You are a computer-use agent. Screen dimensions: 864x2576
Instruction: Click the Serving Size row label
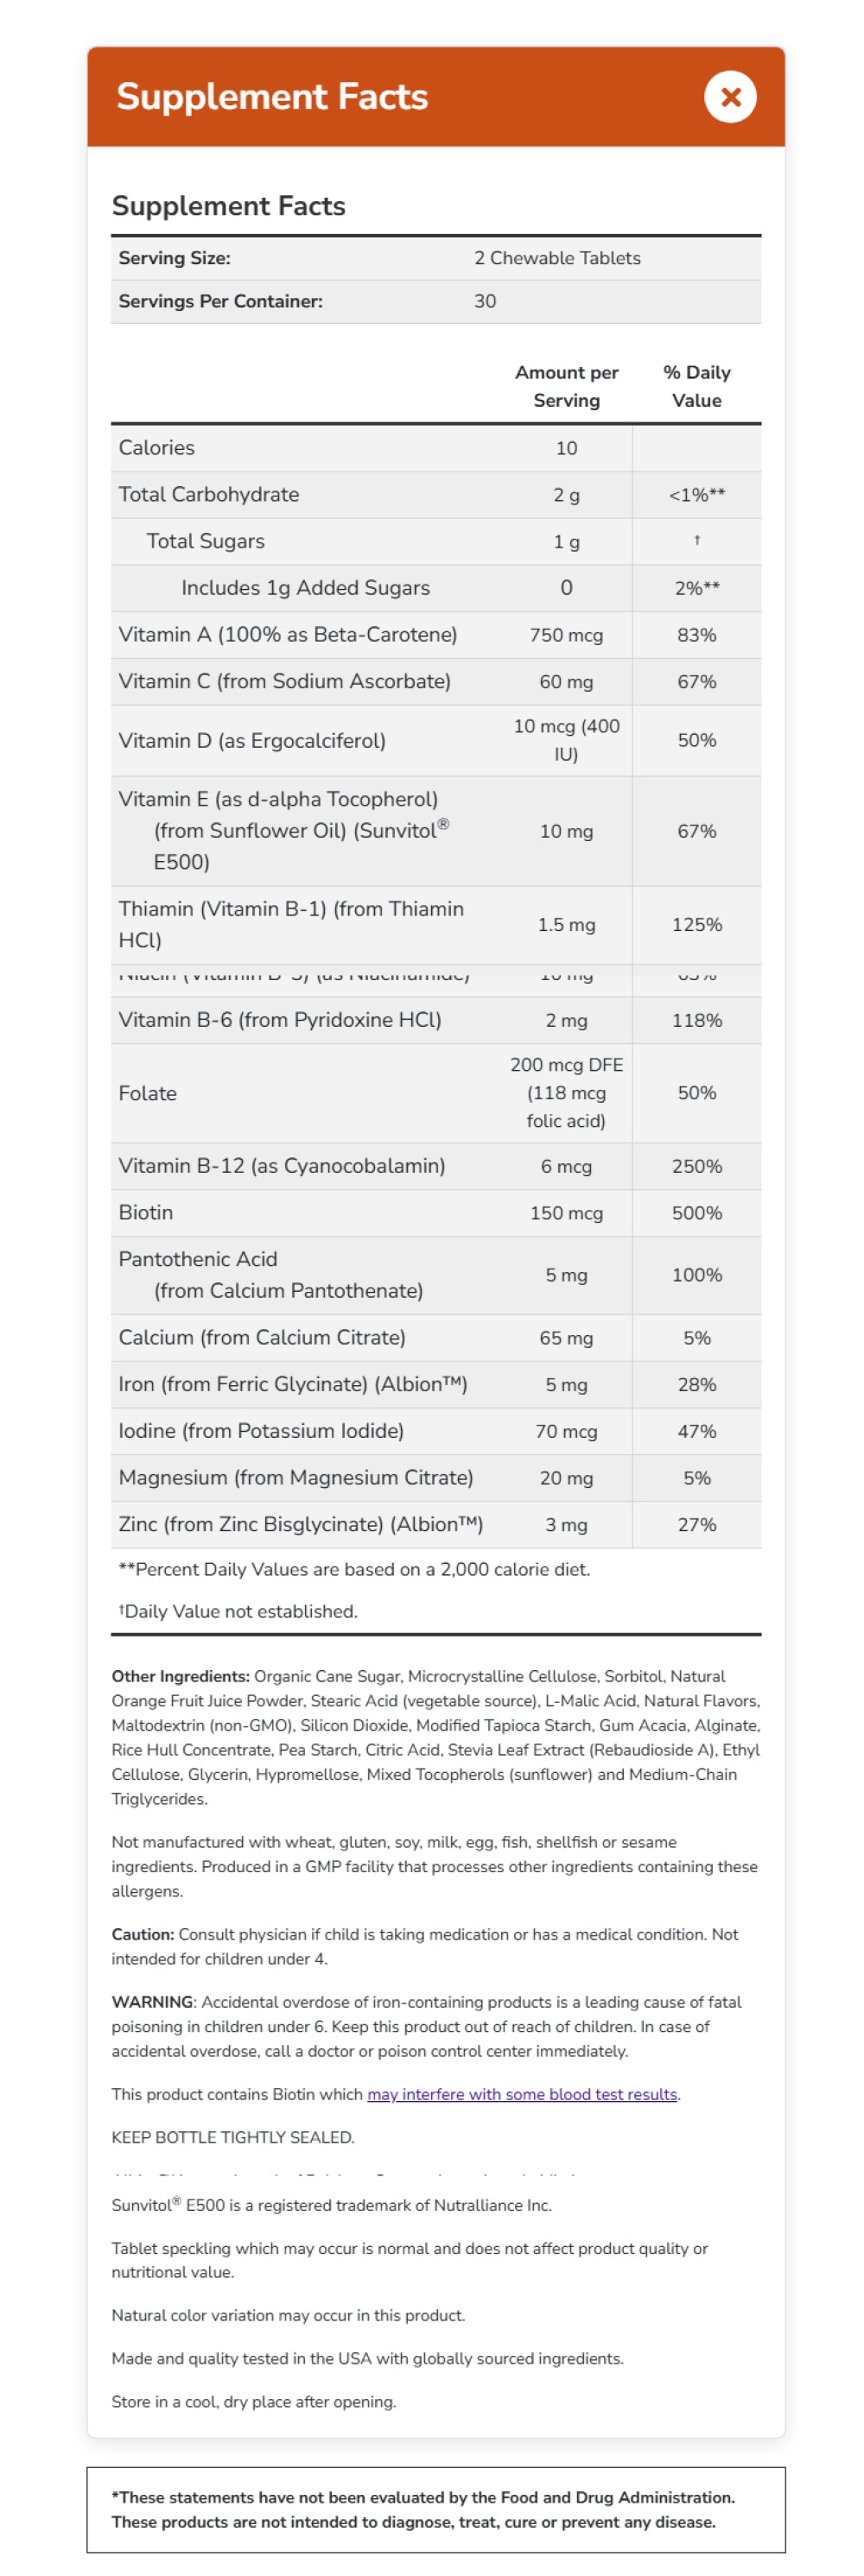point(175,258)
